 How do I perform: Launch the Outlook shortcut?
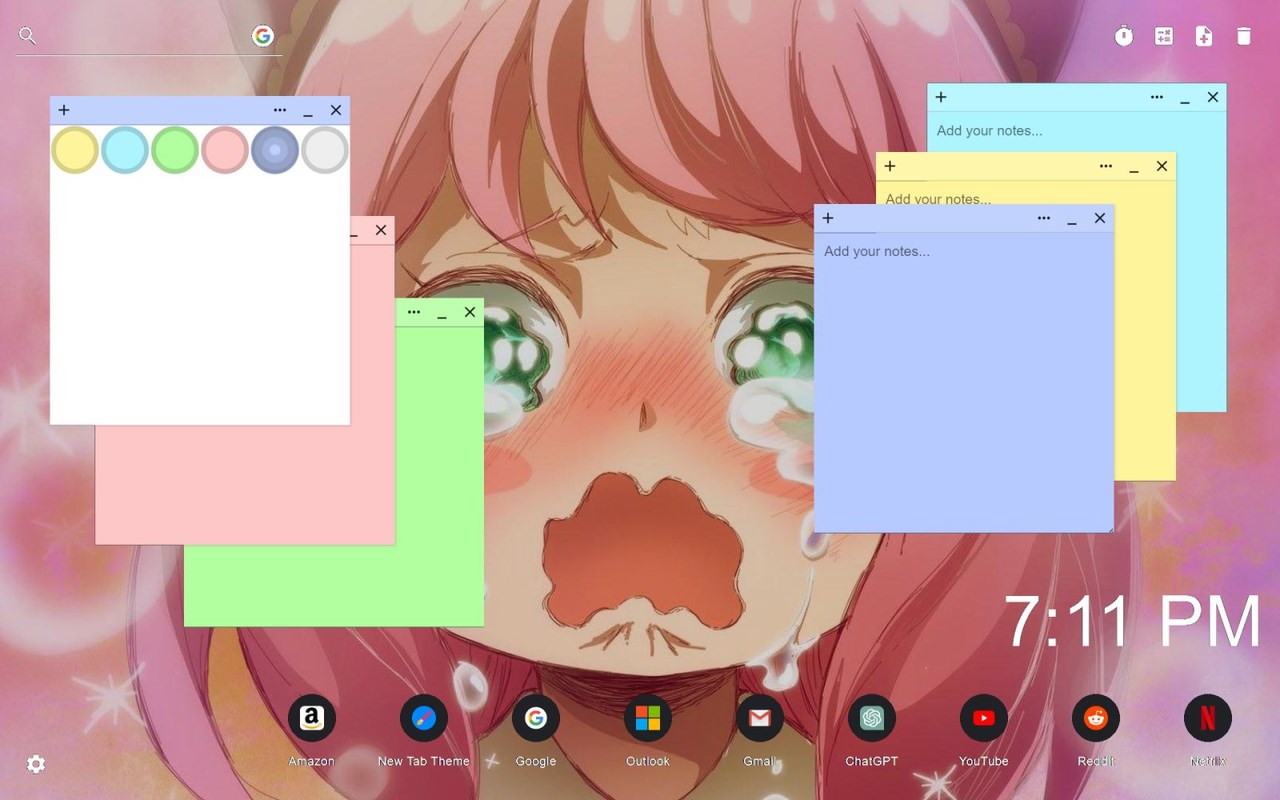[x=648, y=718]
